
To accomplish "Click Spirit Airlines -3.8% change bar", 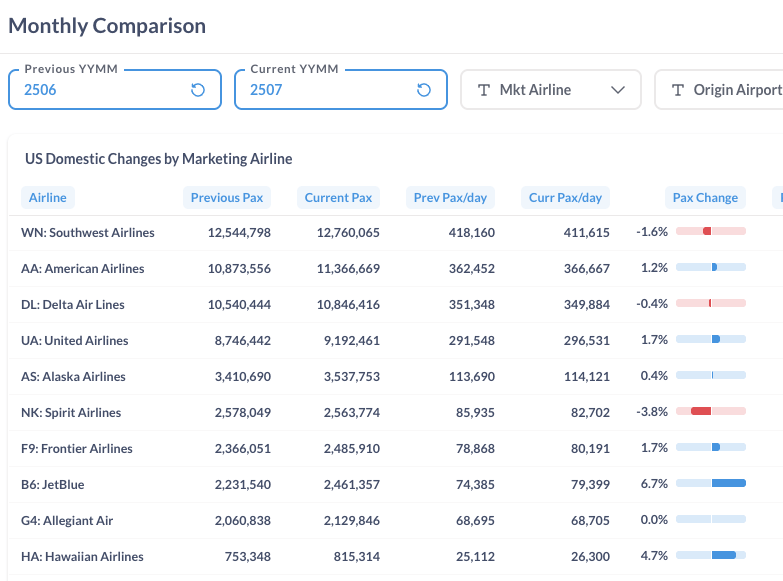I will point(711,411).
